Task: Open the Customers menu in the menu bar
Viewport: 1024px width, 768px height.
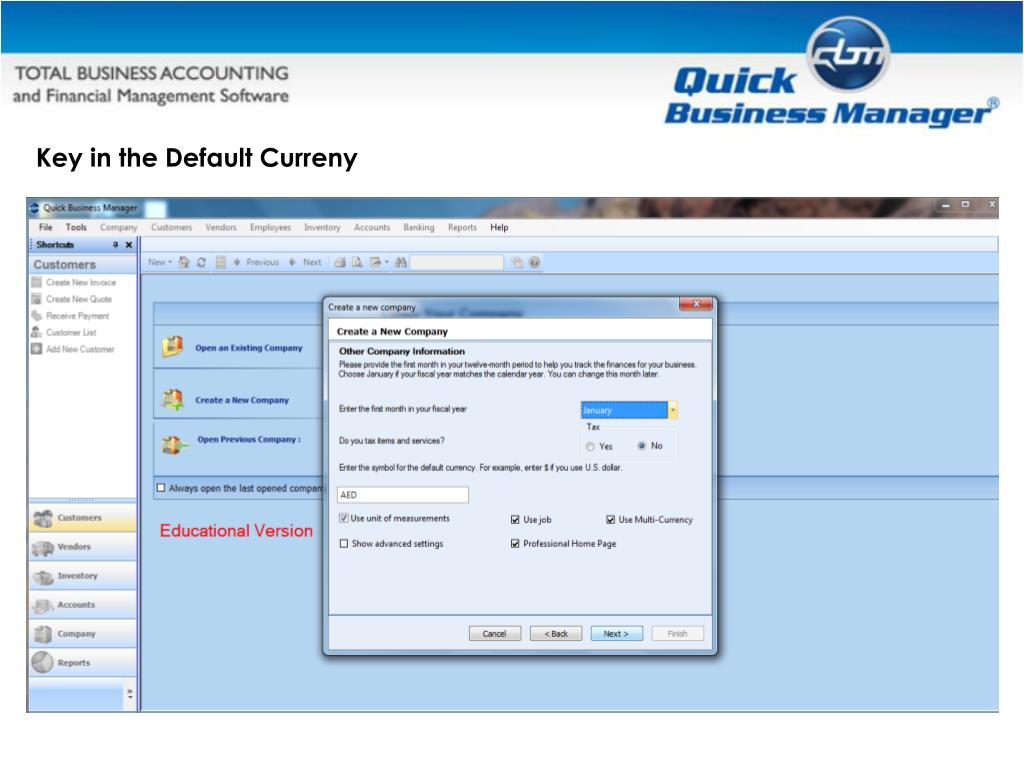Action: tap(171, 227)
